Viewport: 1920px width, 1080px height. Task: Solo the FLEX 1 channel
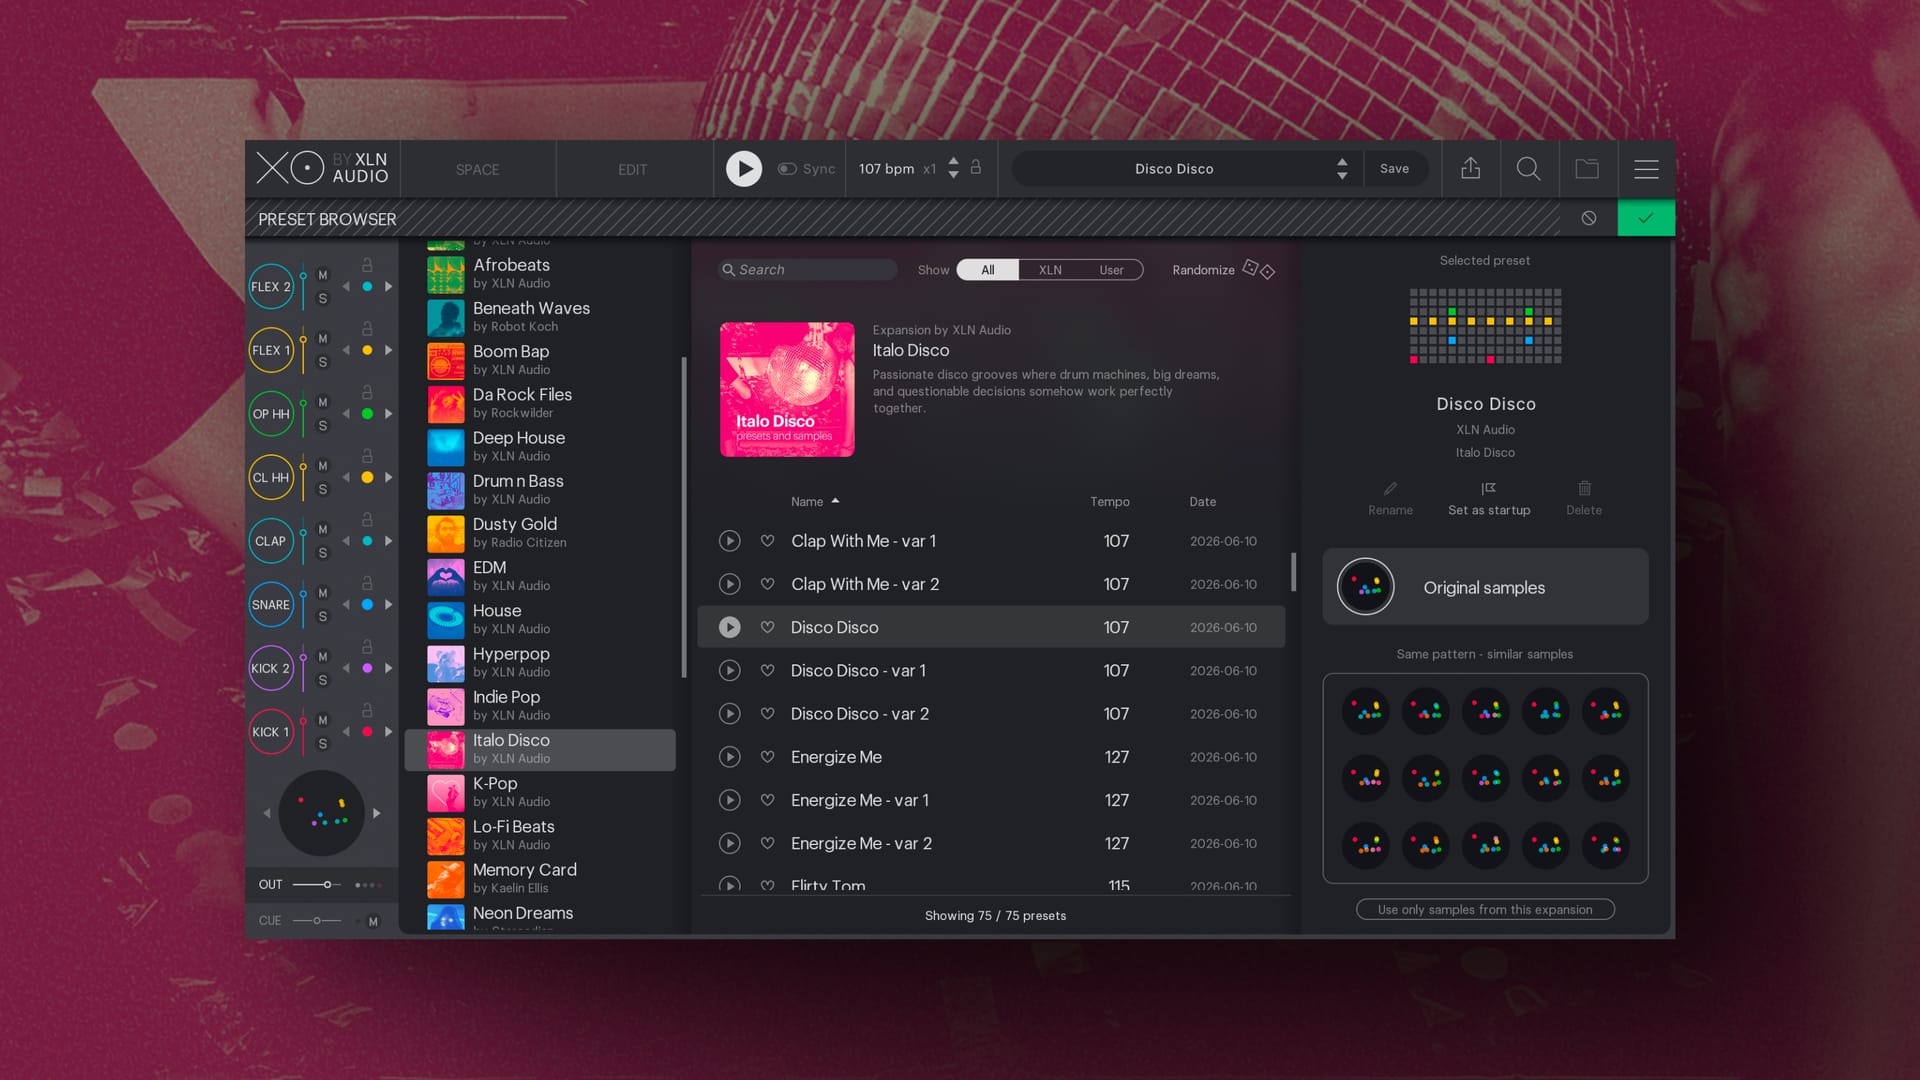point(323,362)
